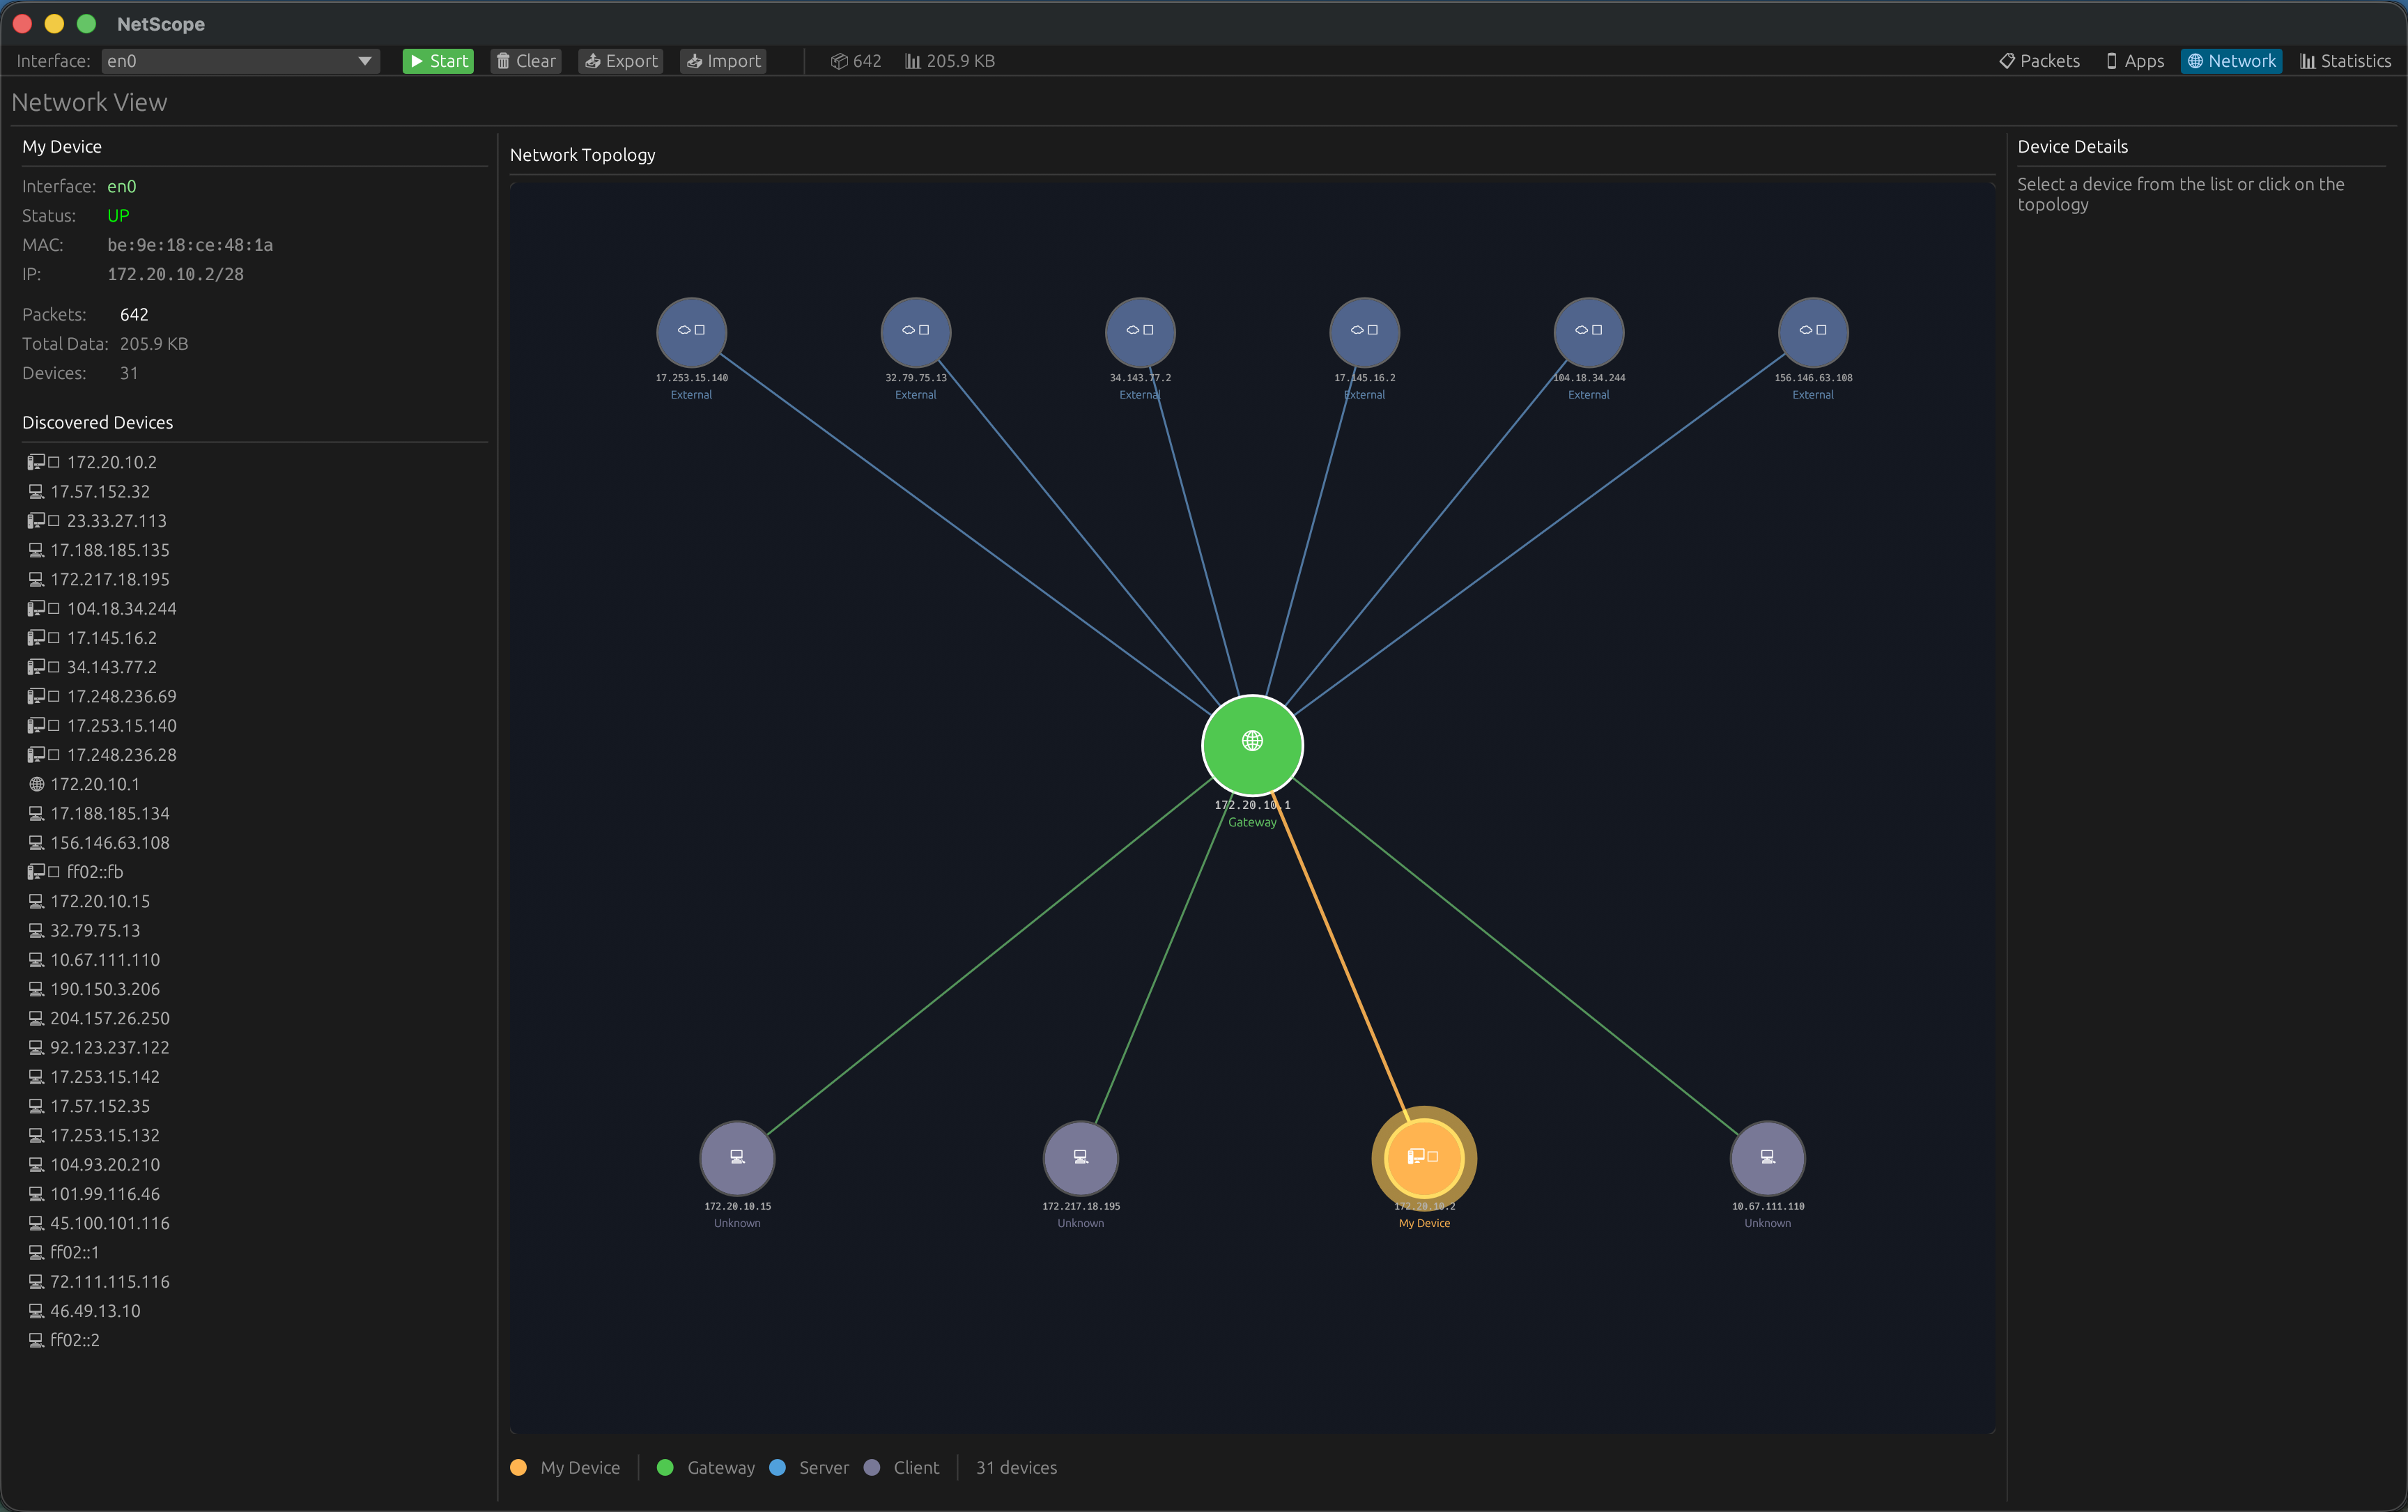Click the 10.67.111.110 Unknown node icon
The height and width of the screenshot is (1512, 2408).
[x=1767, y=1157]
